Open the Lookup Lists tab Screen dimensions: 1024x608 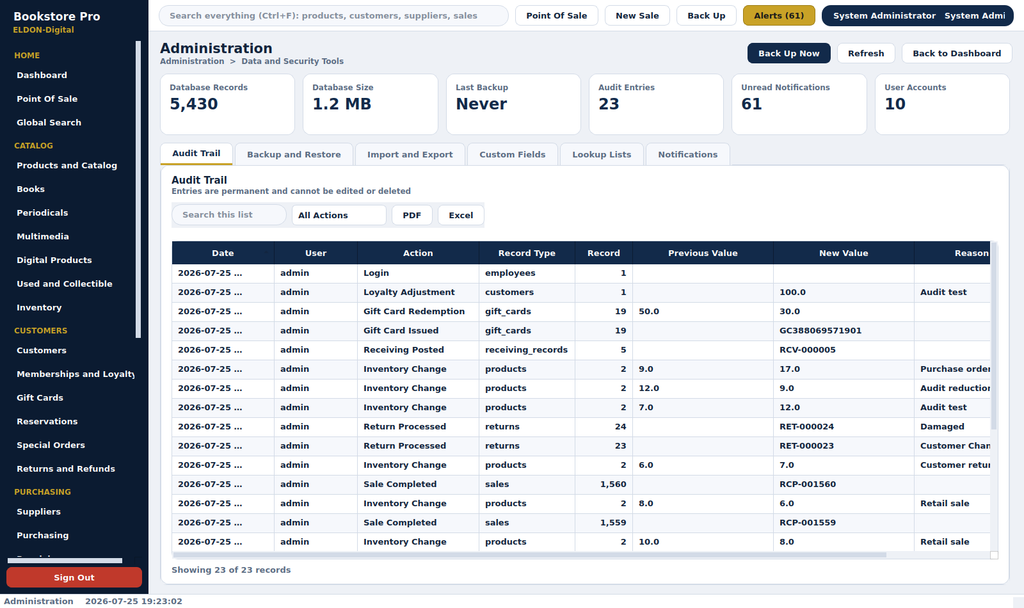tap(601, 155)
